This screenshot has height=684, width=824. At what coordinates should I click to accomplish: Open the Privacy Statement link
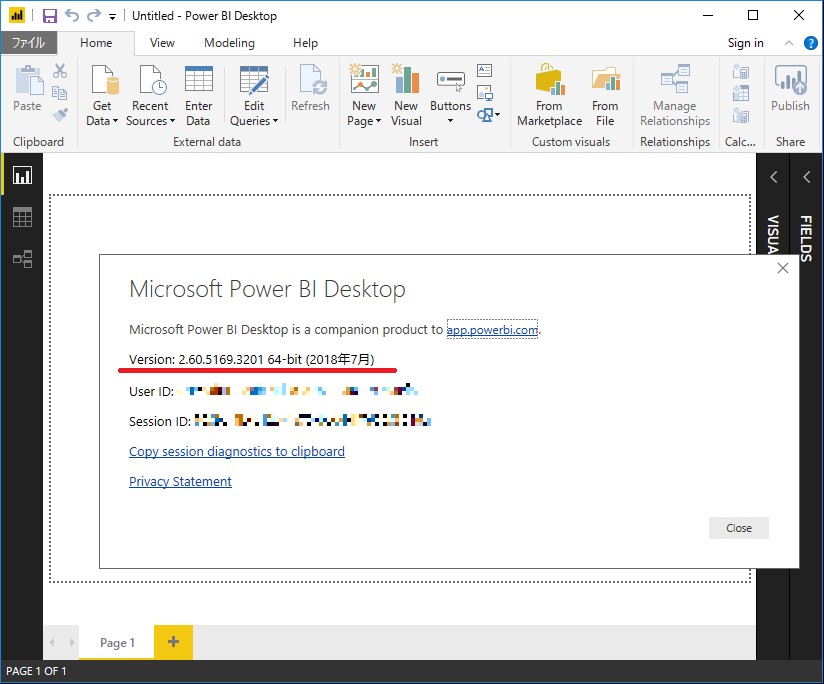(180, 482)
